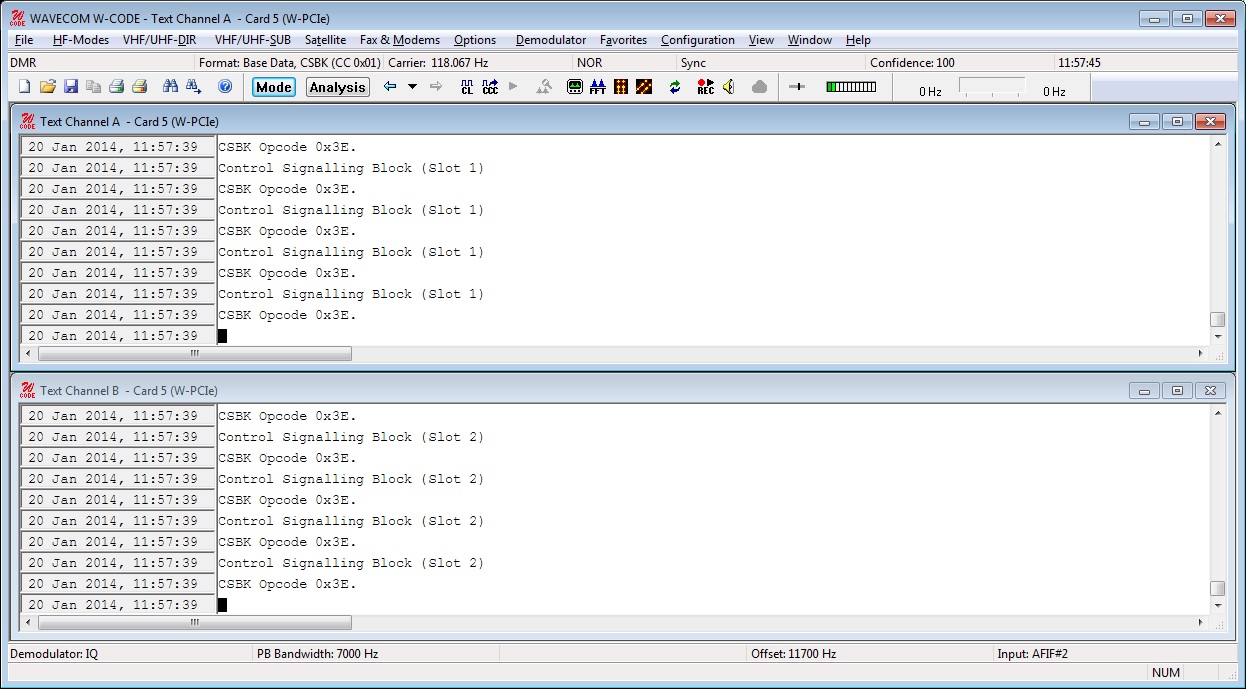Open the Window menu
Viewport: 1246px width, 689px height.
810,40
